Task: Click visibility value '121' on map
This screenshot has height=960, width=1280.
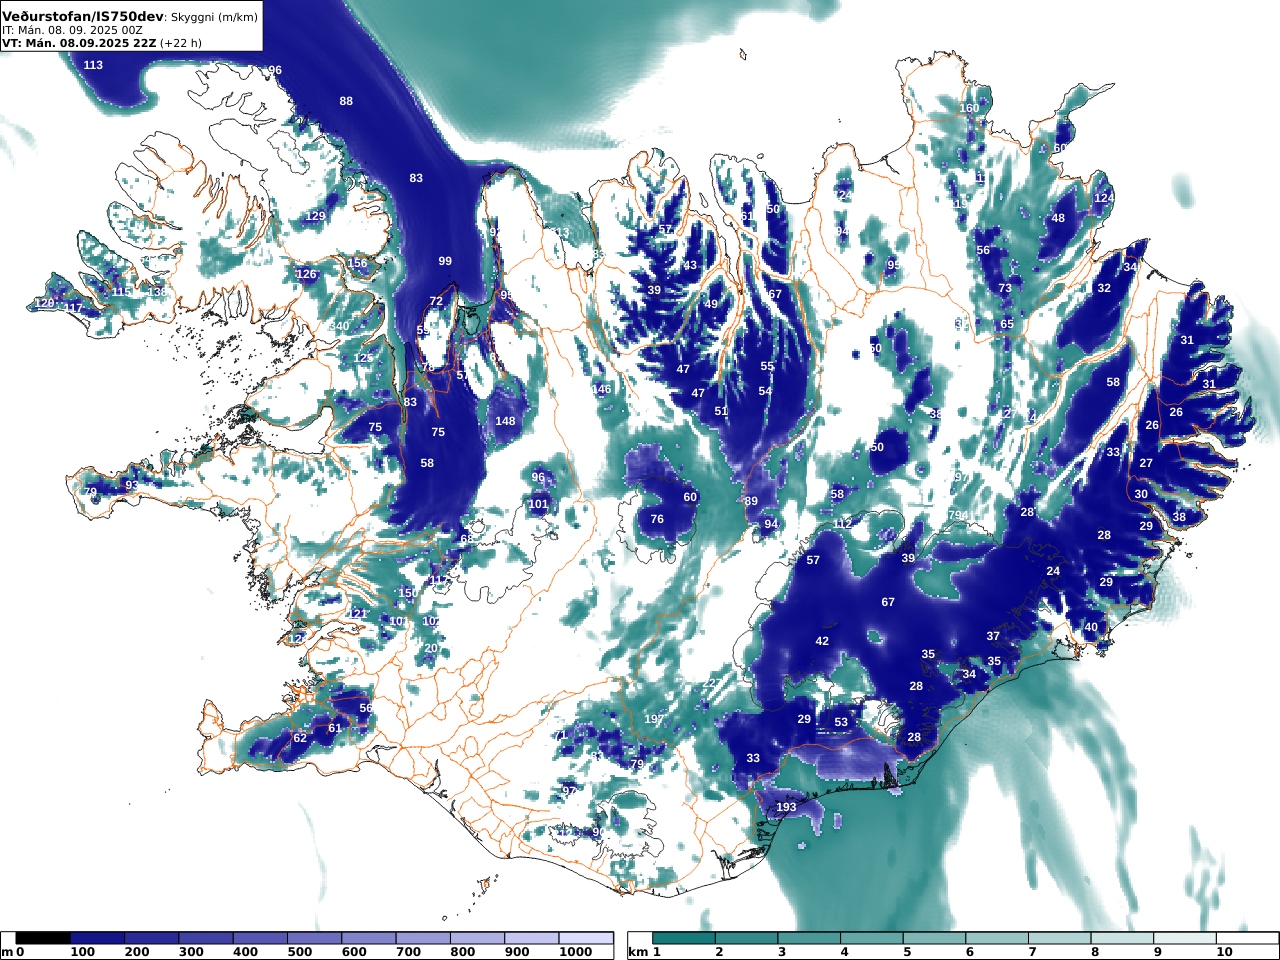Action: point(357,614)
